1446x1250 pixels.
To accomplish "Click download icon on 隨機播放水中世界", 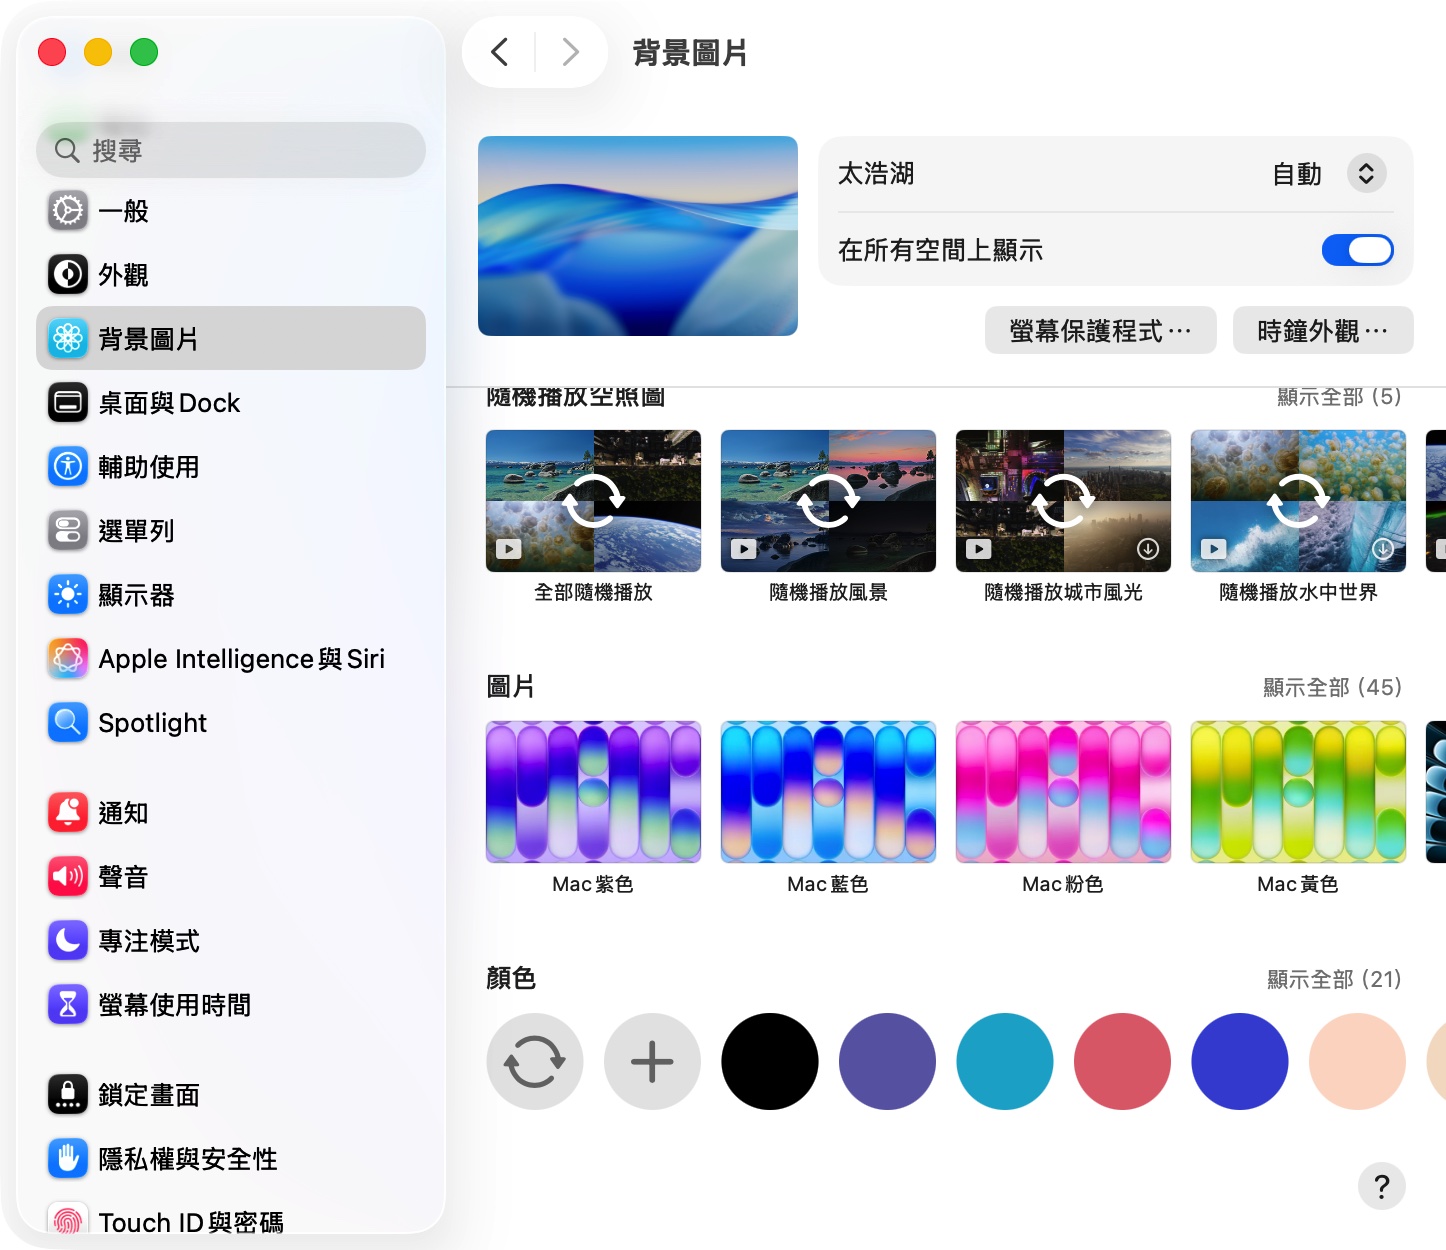I will (x=1383, y=548).
